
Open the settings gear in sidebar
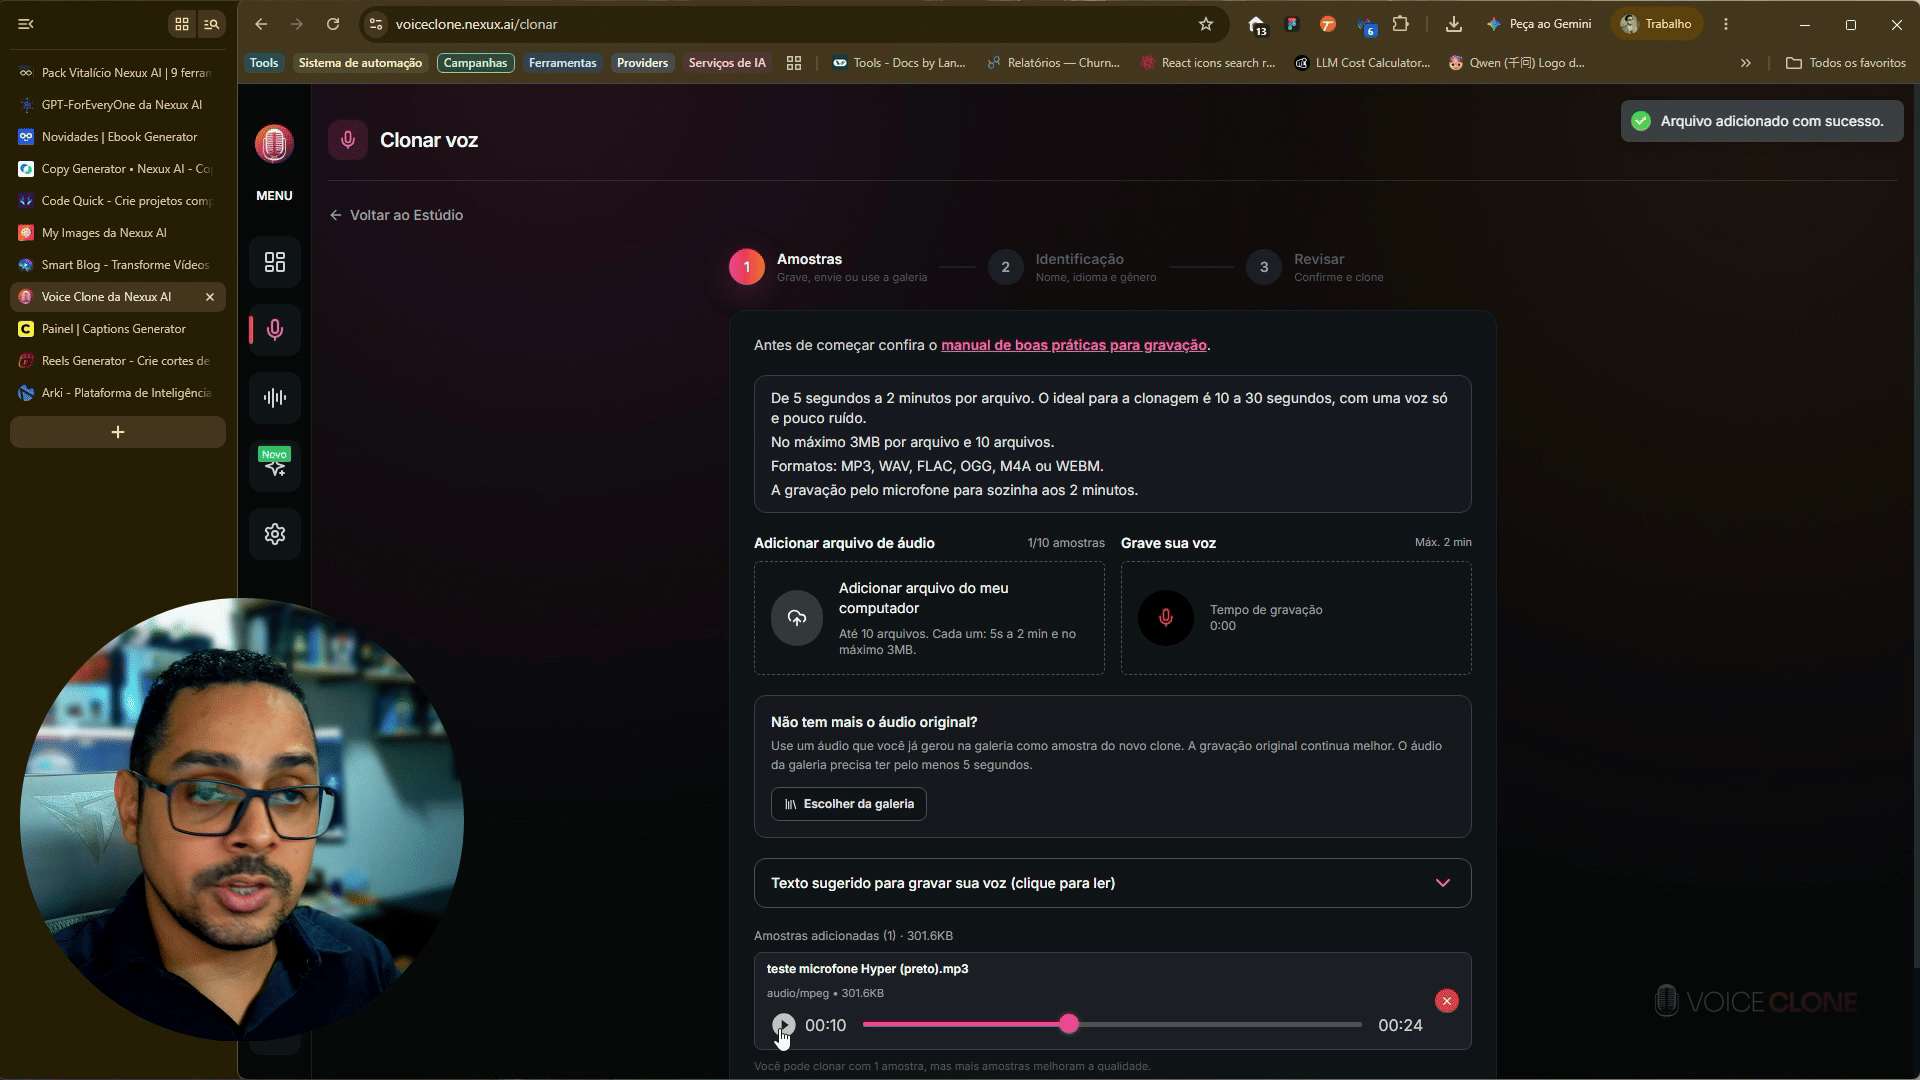[x=275, y=534]
